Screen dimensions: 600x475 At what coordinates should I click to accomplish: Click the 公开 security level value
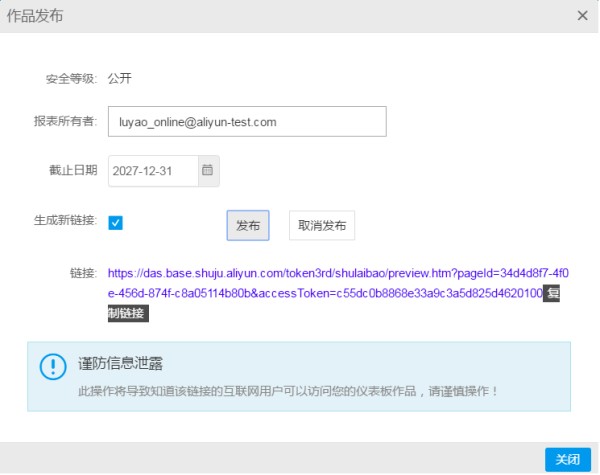click(119, 78)
